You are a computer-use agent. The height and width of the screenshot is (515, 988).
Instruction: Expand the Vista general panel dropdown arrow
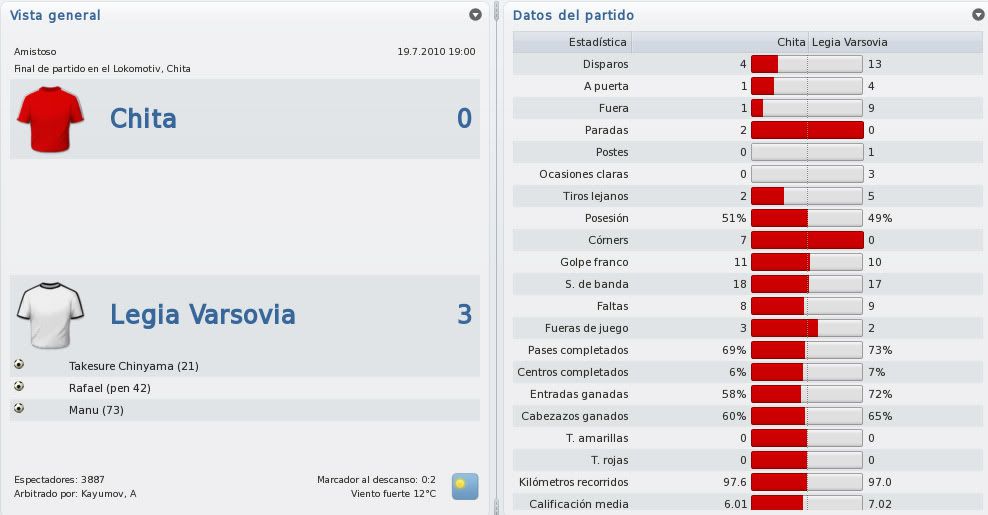point(476,14)
